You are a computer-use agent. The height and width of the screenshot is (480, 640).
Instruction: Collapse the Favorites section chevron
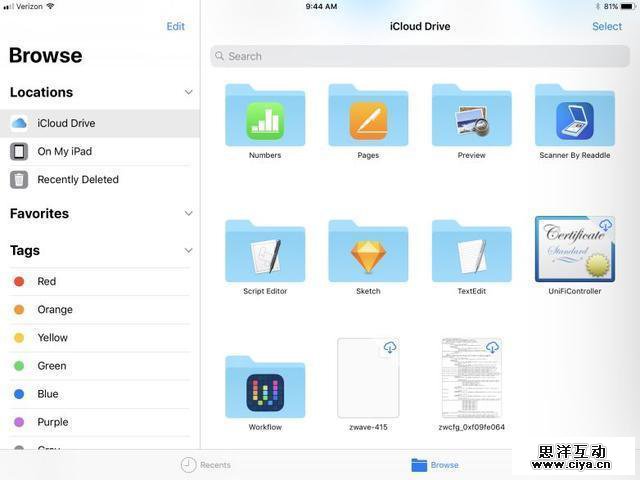click(x=188, y=213)
